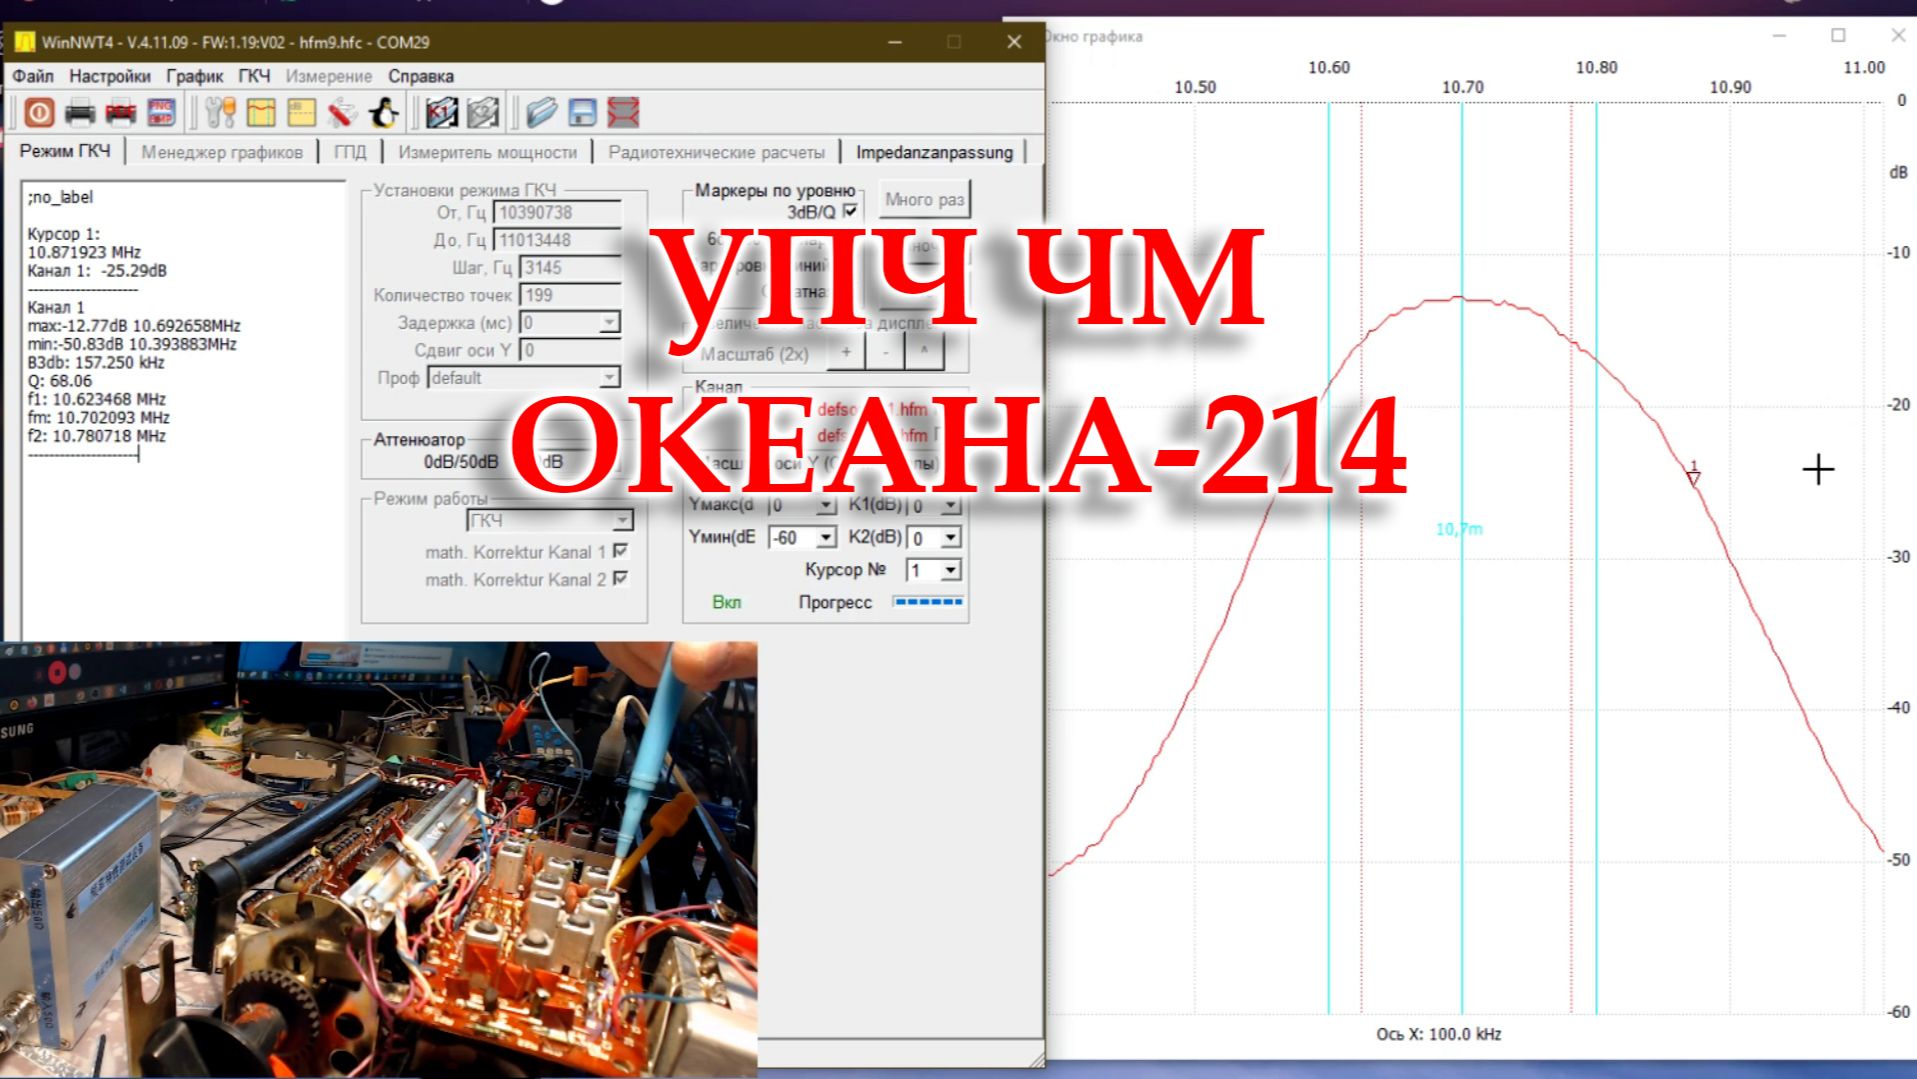1917x1079 pixels.
Task: Click the Количество точек field
Action: (570, 295)
